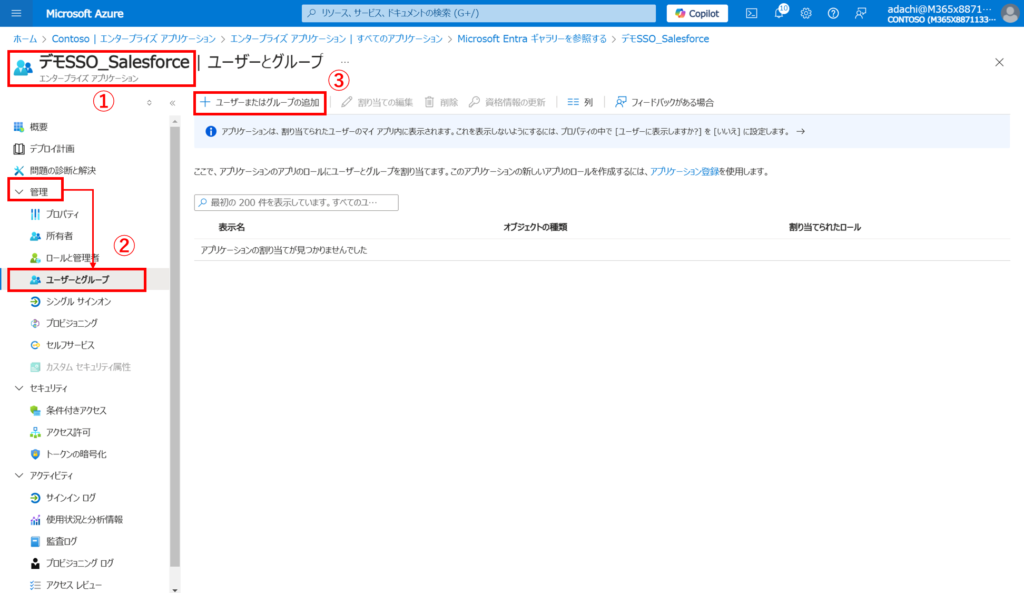
Task: Click the arrow in the info banner
Action: tap(801, 131)
